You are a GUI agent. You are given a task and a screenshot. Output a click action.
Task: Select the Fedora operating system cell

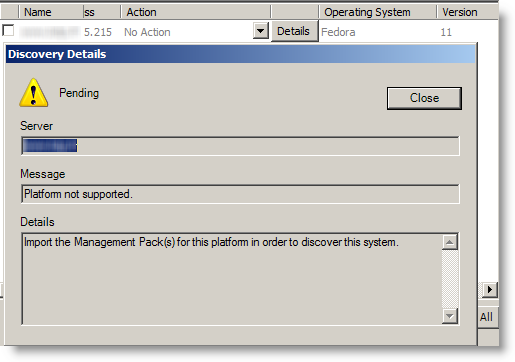pyautogui.click(x=338, y=32)
